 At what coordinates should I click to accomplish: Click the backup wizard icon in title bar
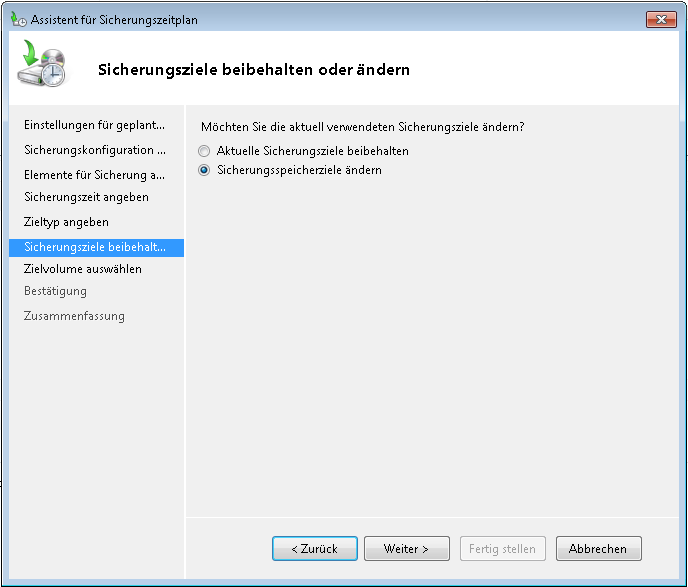click(x=18, y=18)
